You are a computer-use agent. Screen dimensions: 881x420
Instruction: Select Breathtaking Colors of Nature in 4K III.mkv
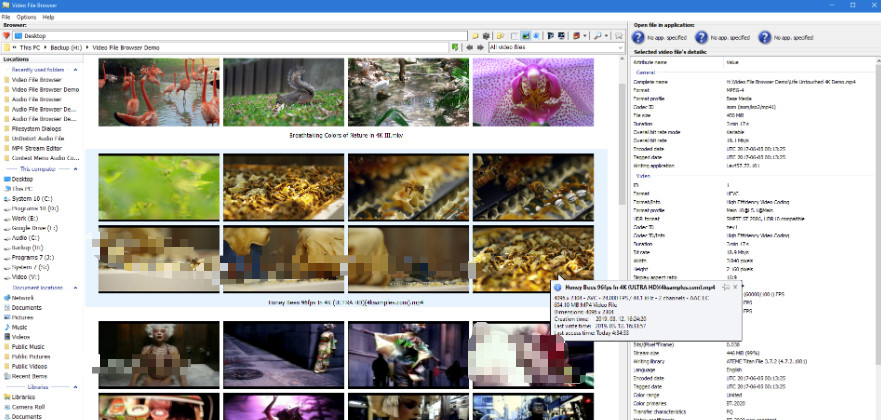click(x=346, y=135)
